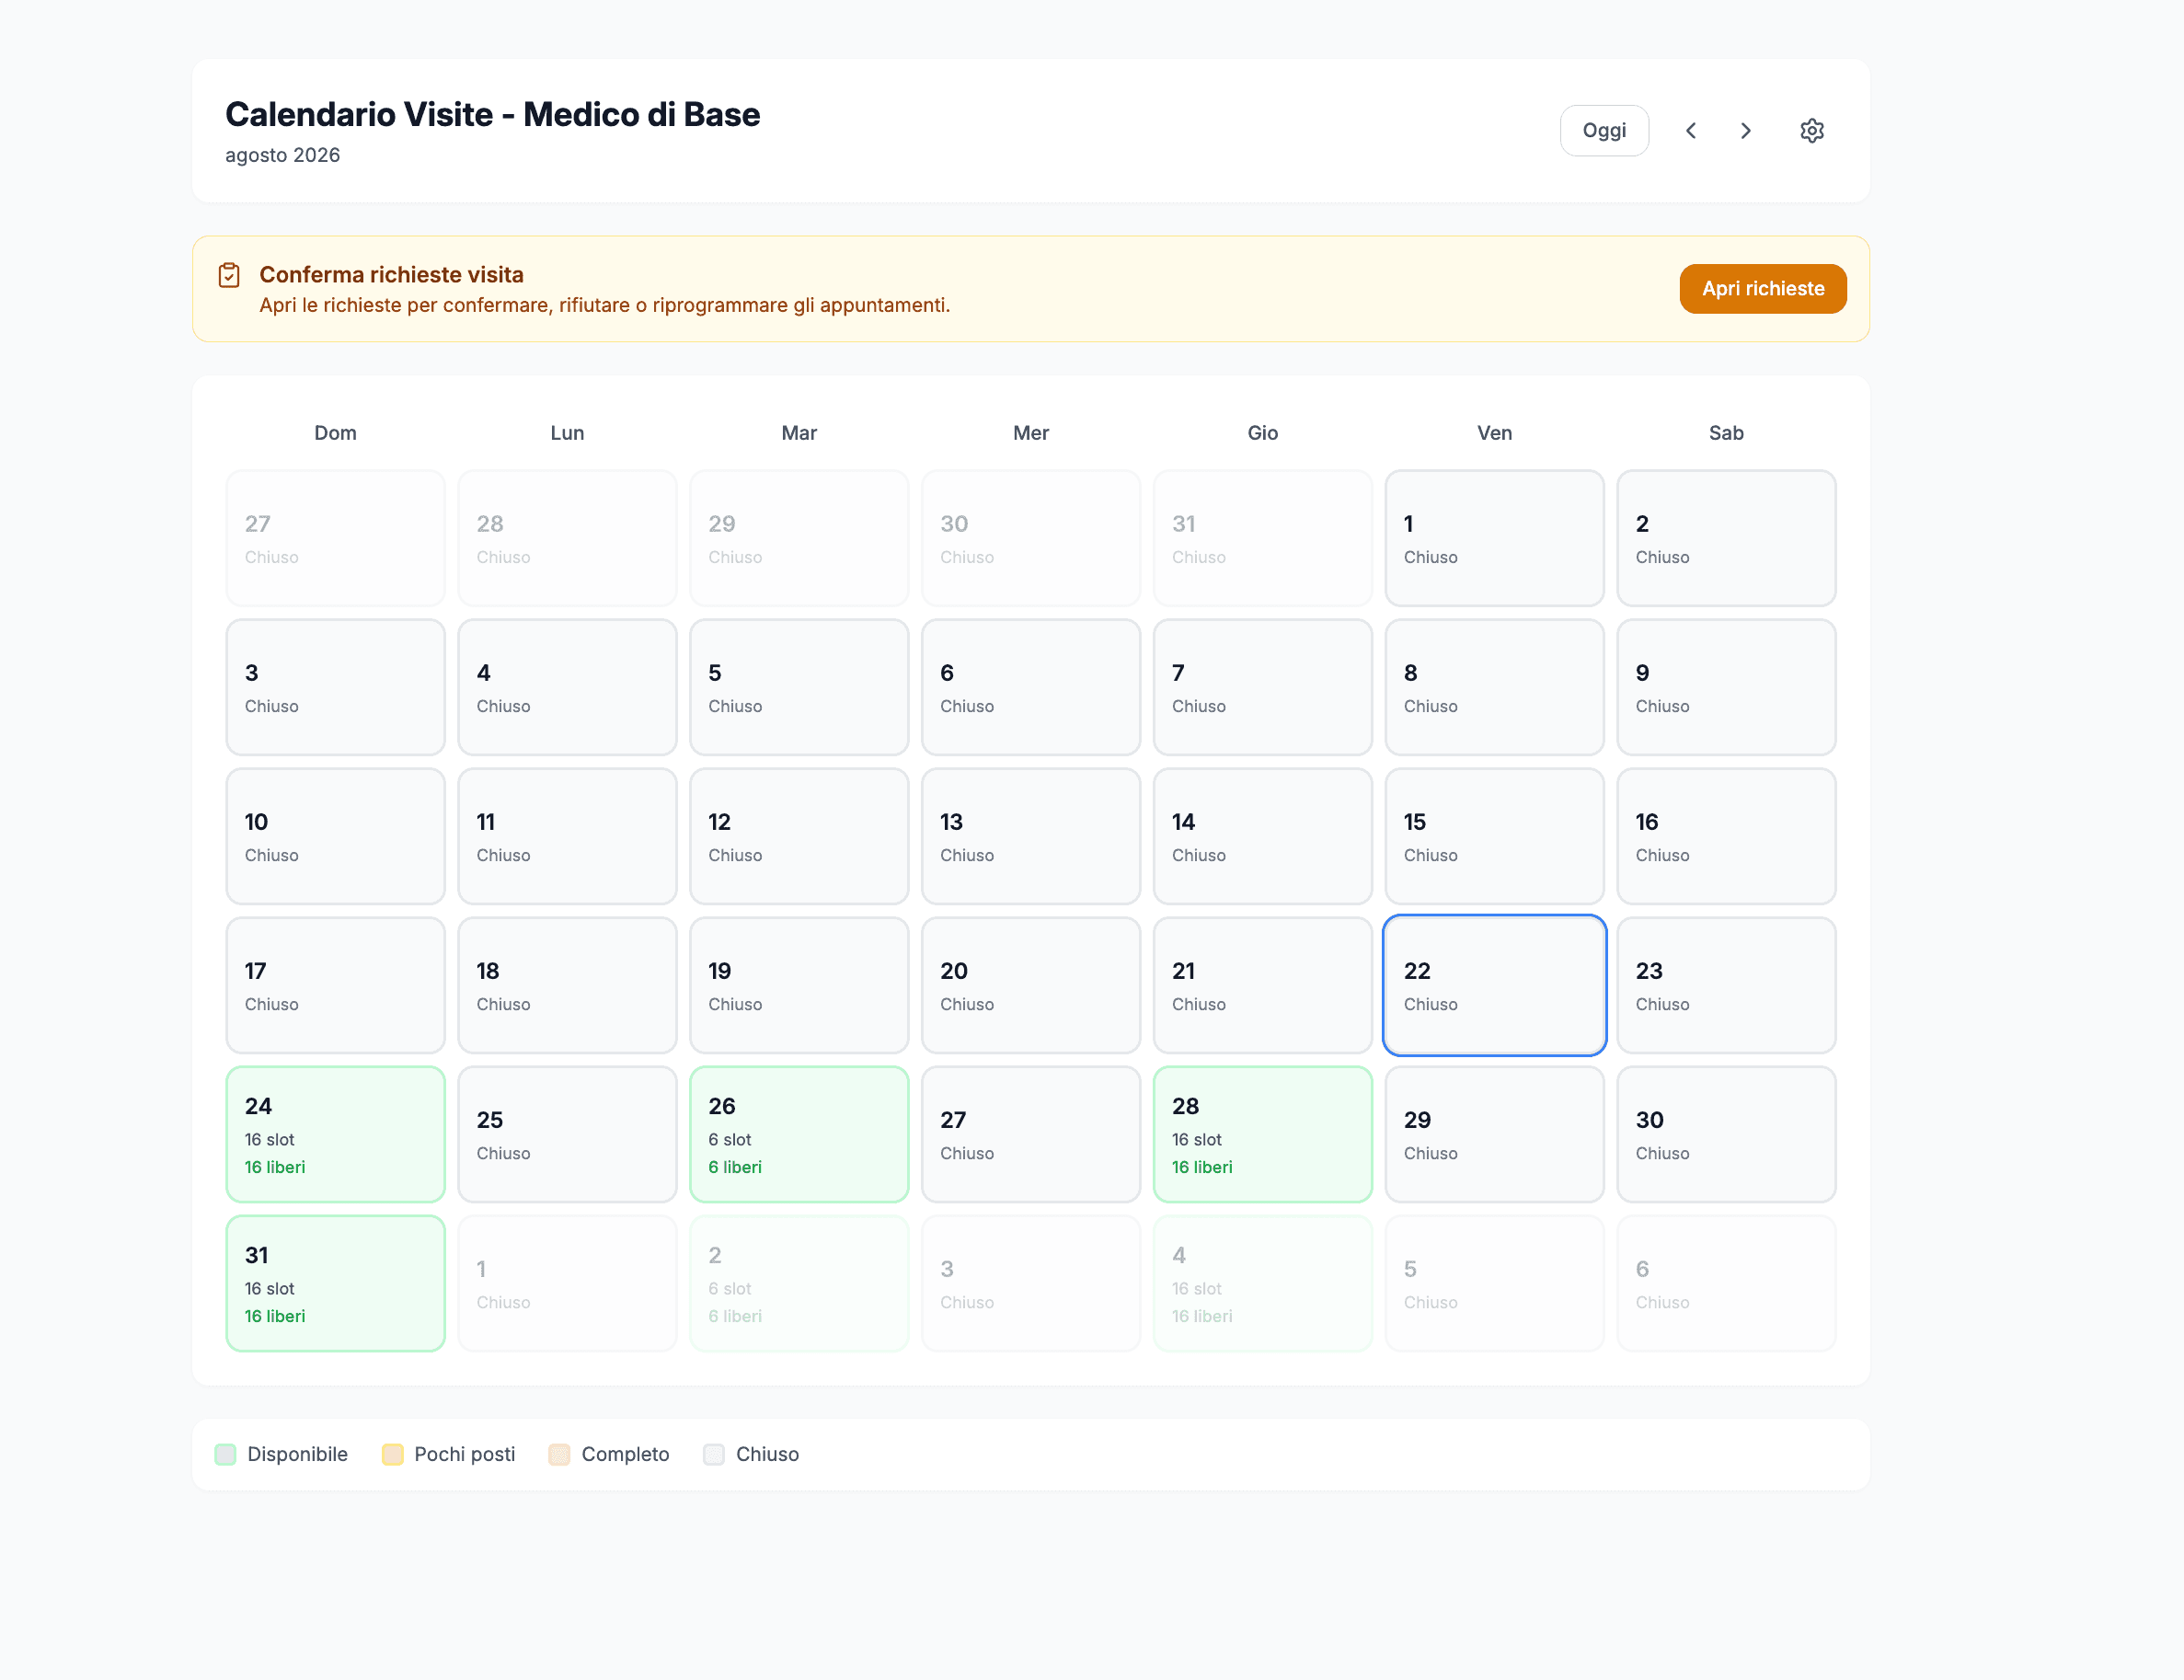Select August 28 with 16 slots
This screenshot has height=1680, width=2184.
pos(1263,1134)
